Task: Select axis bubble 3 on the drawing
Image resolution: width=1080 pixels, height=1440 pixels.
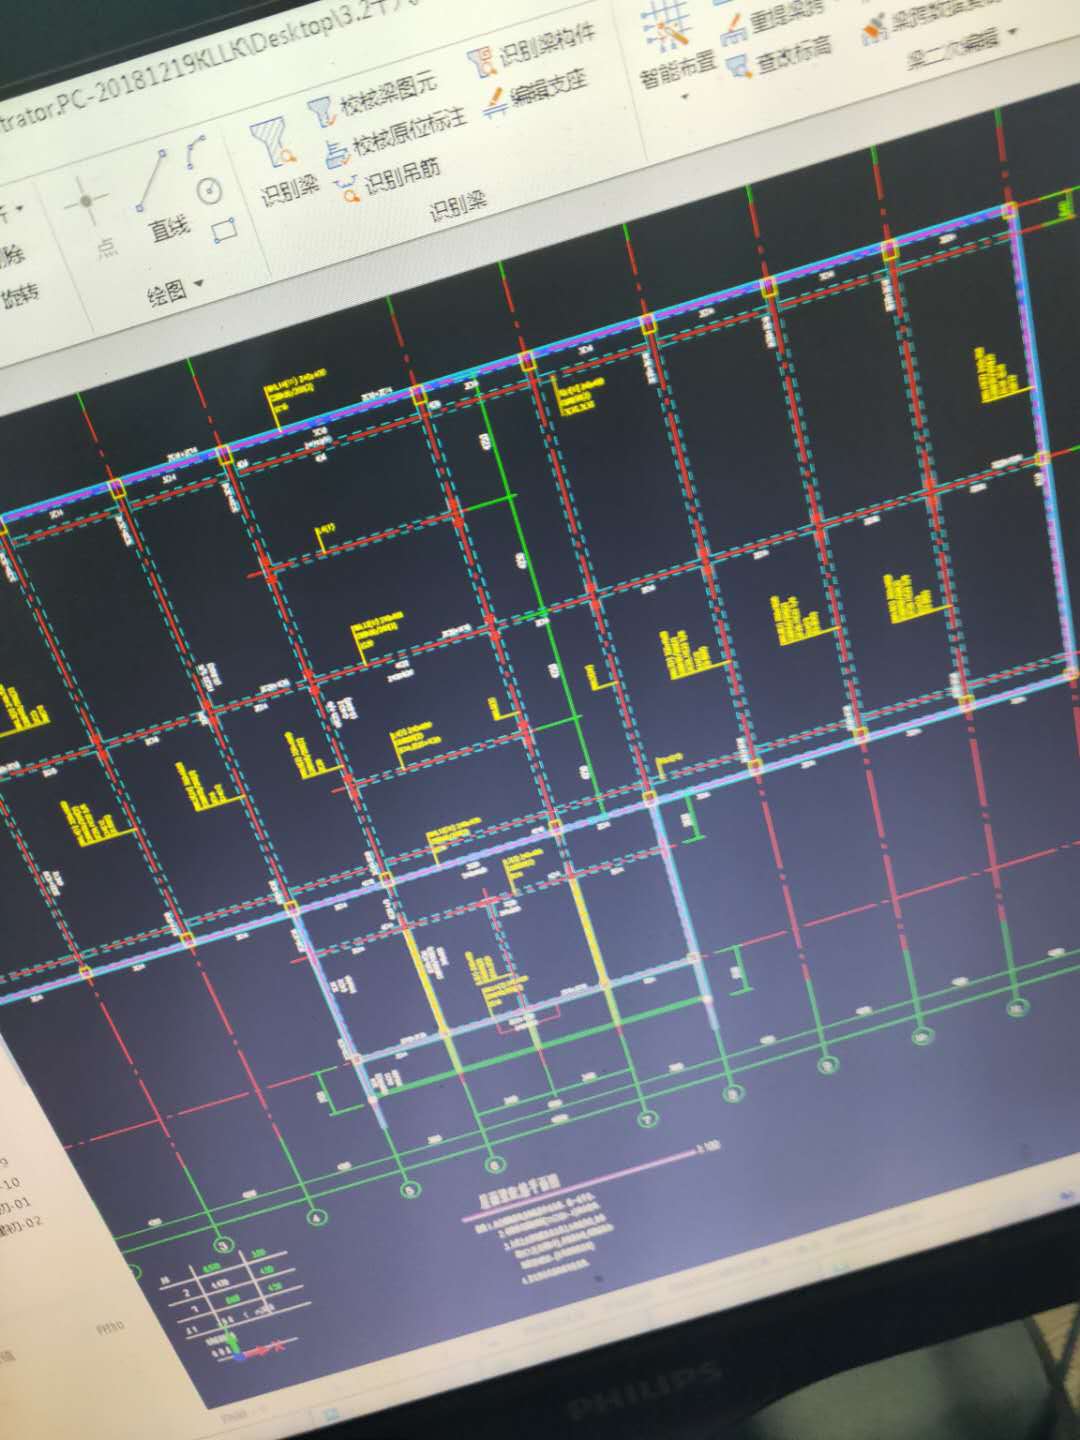Action: tap(222, 1246)
